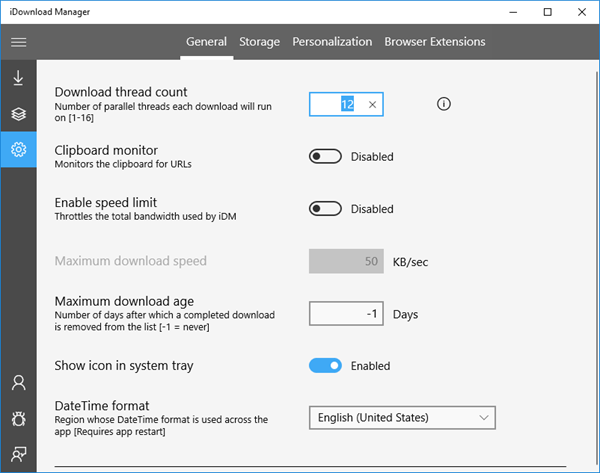Open the hamburger navigation menu

(18, 42)
